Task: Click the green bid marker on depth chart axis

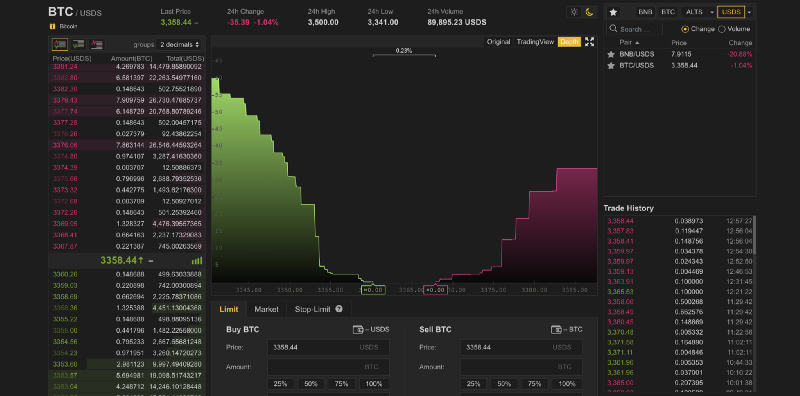Action: (373, 290)
